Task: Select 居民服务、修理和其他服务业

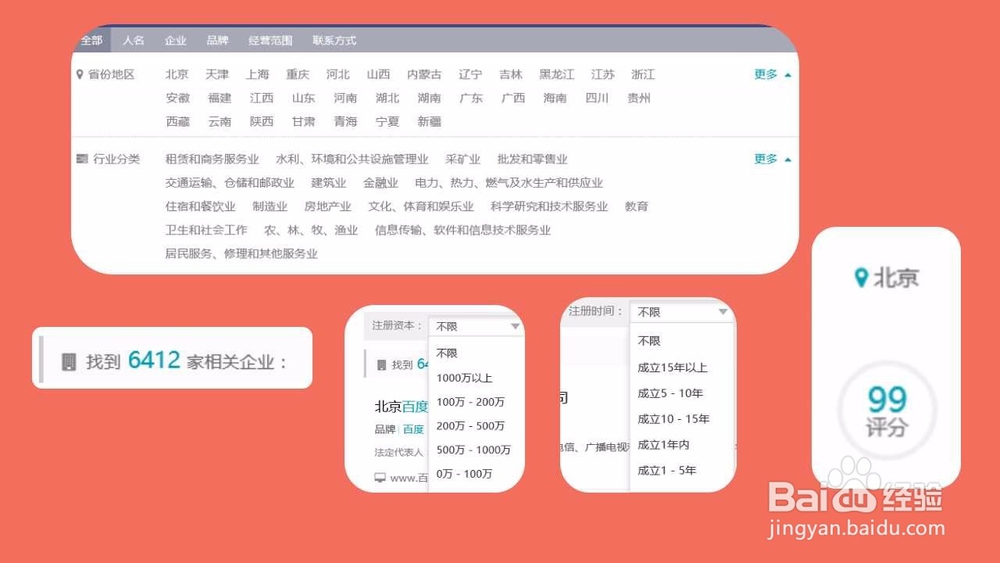Action: point(241,254)
